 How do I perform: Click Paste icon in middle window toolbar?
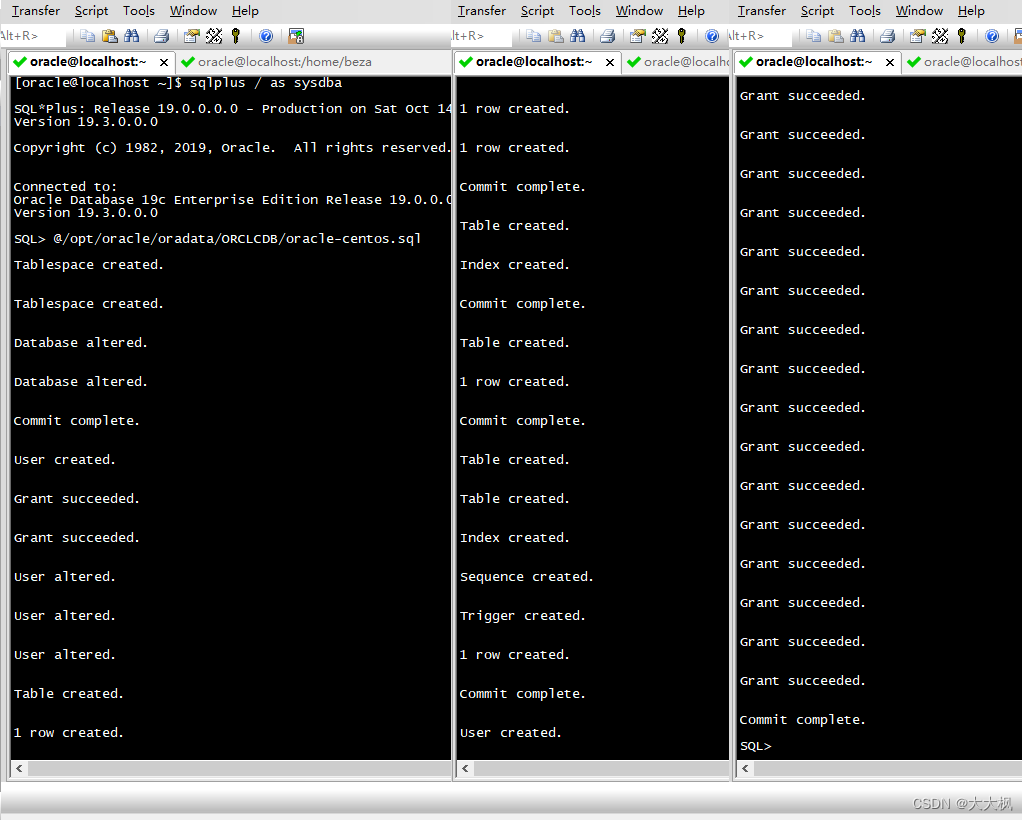tap(555, 36)
